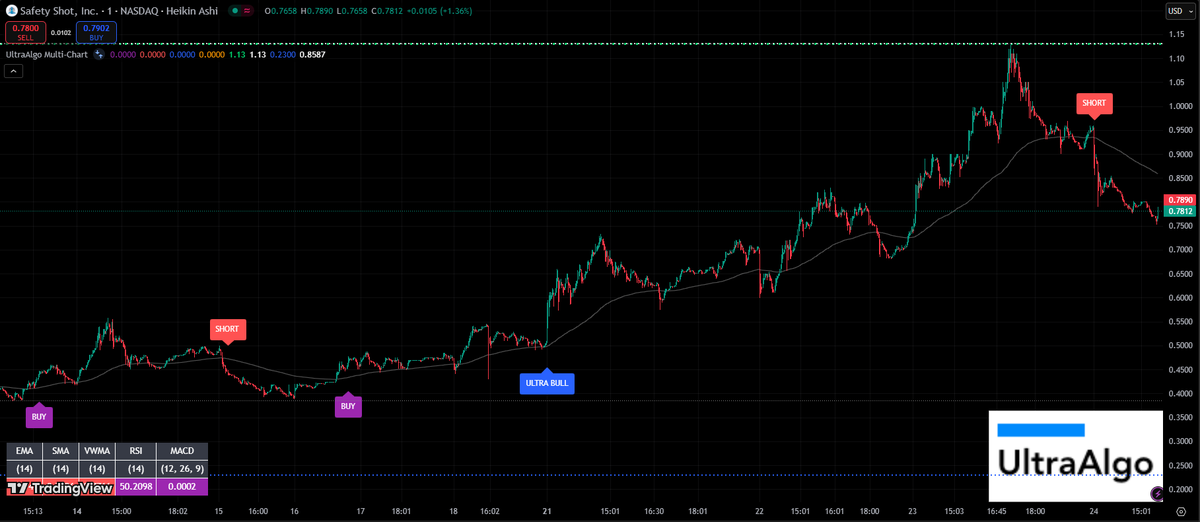
Task: Click the Safety Shot symbol logo icon
Action: click(12, 10)
